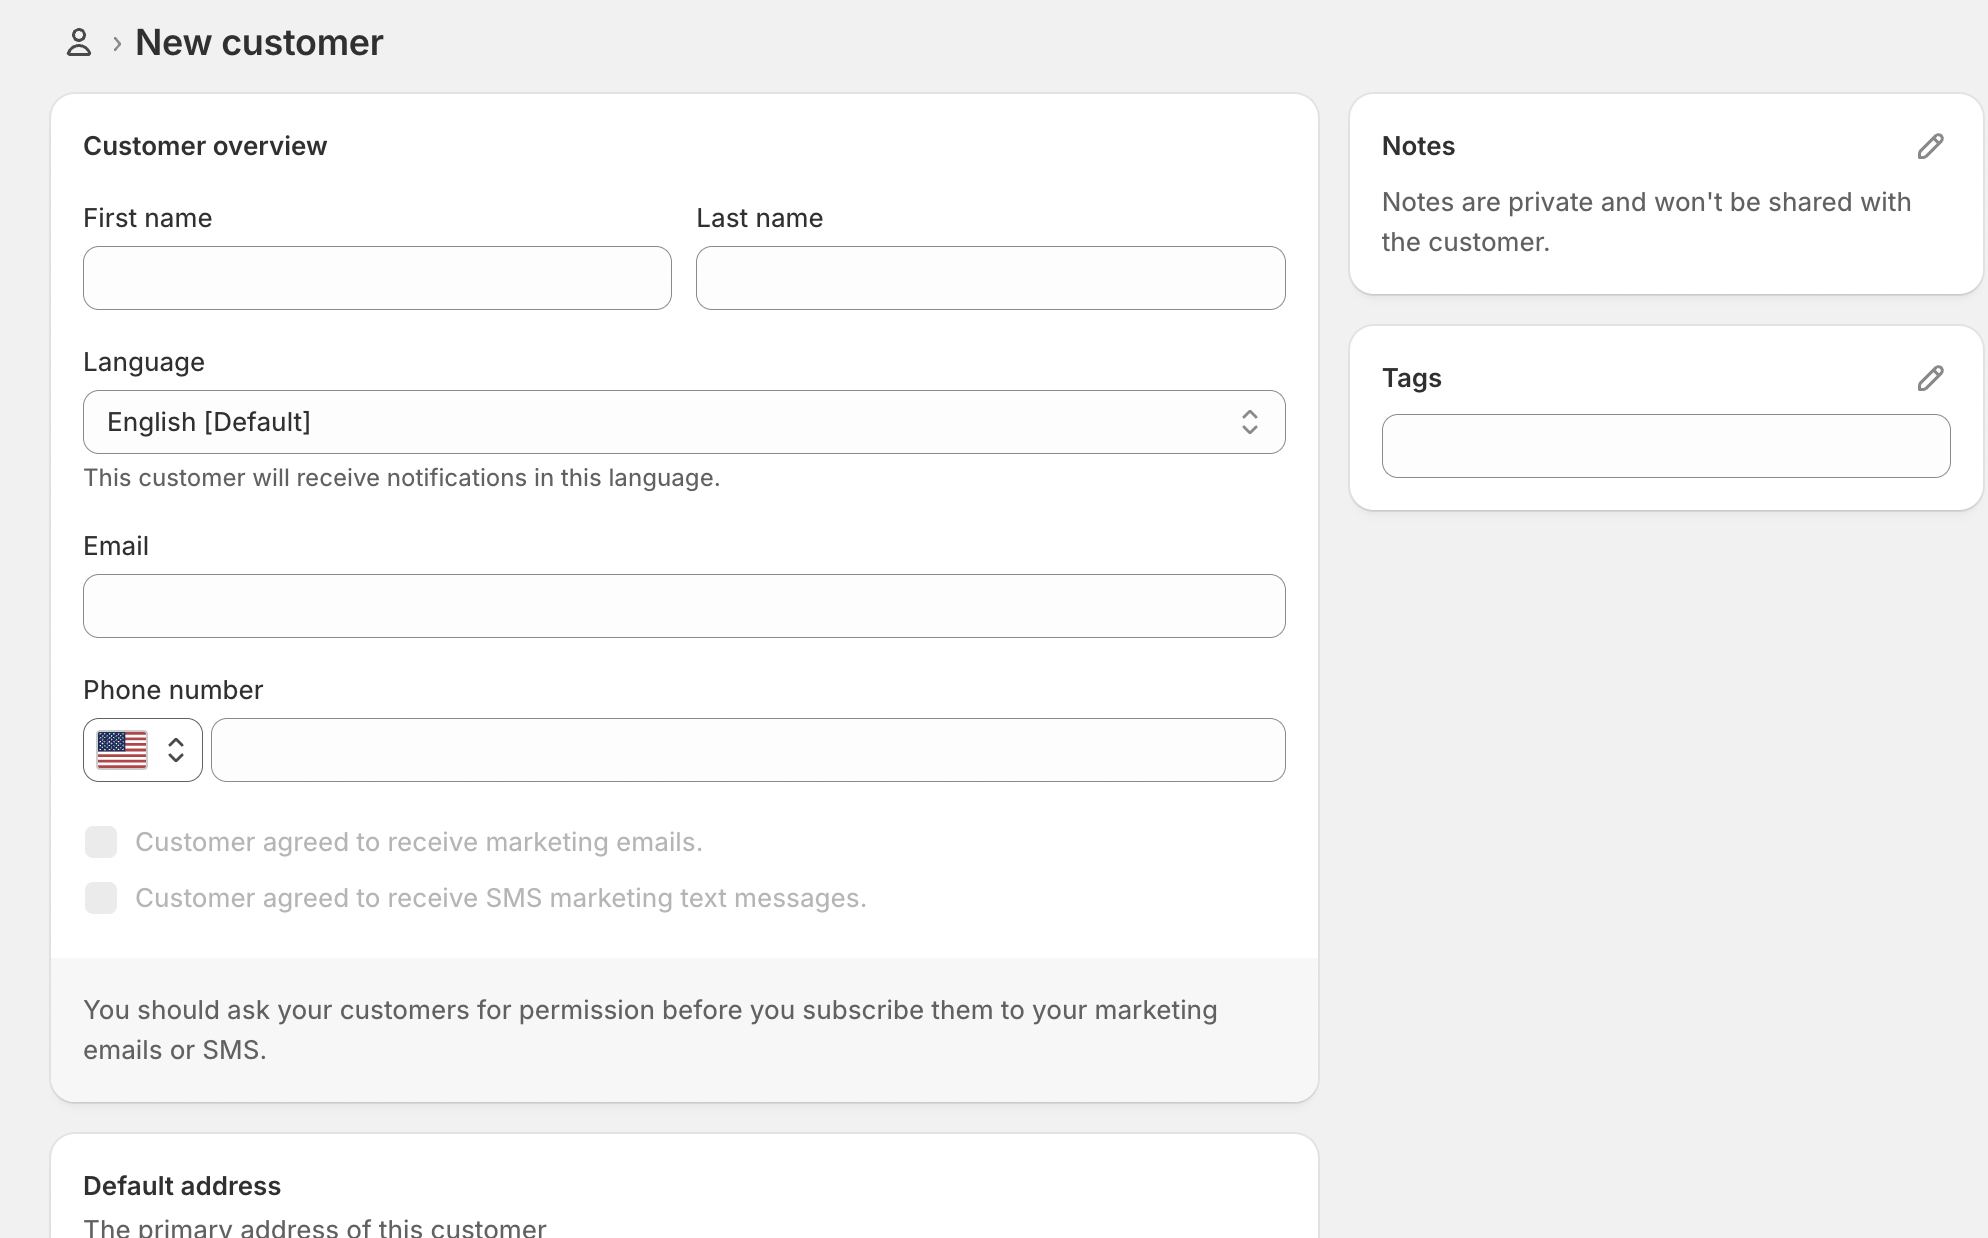Click the Default address section heading
Screen dimensions: 1988x1238
182,1186
